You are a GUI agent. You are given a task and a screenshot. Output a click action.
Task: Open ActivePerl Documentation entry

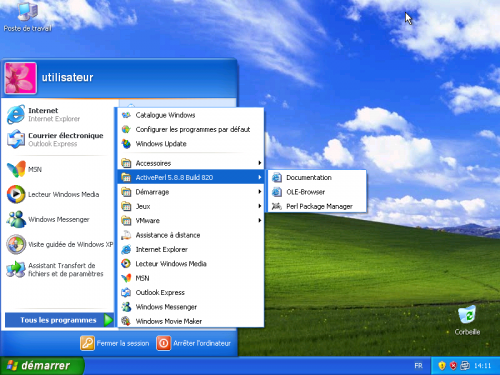317,178
